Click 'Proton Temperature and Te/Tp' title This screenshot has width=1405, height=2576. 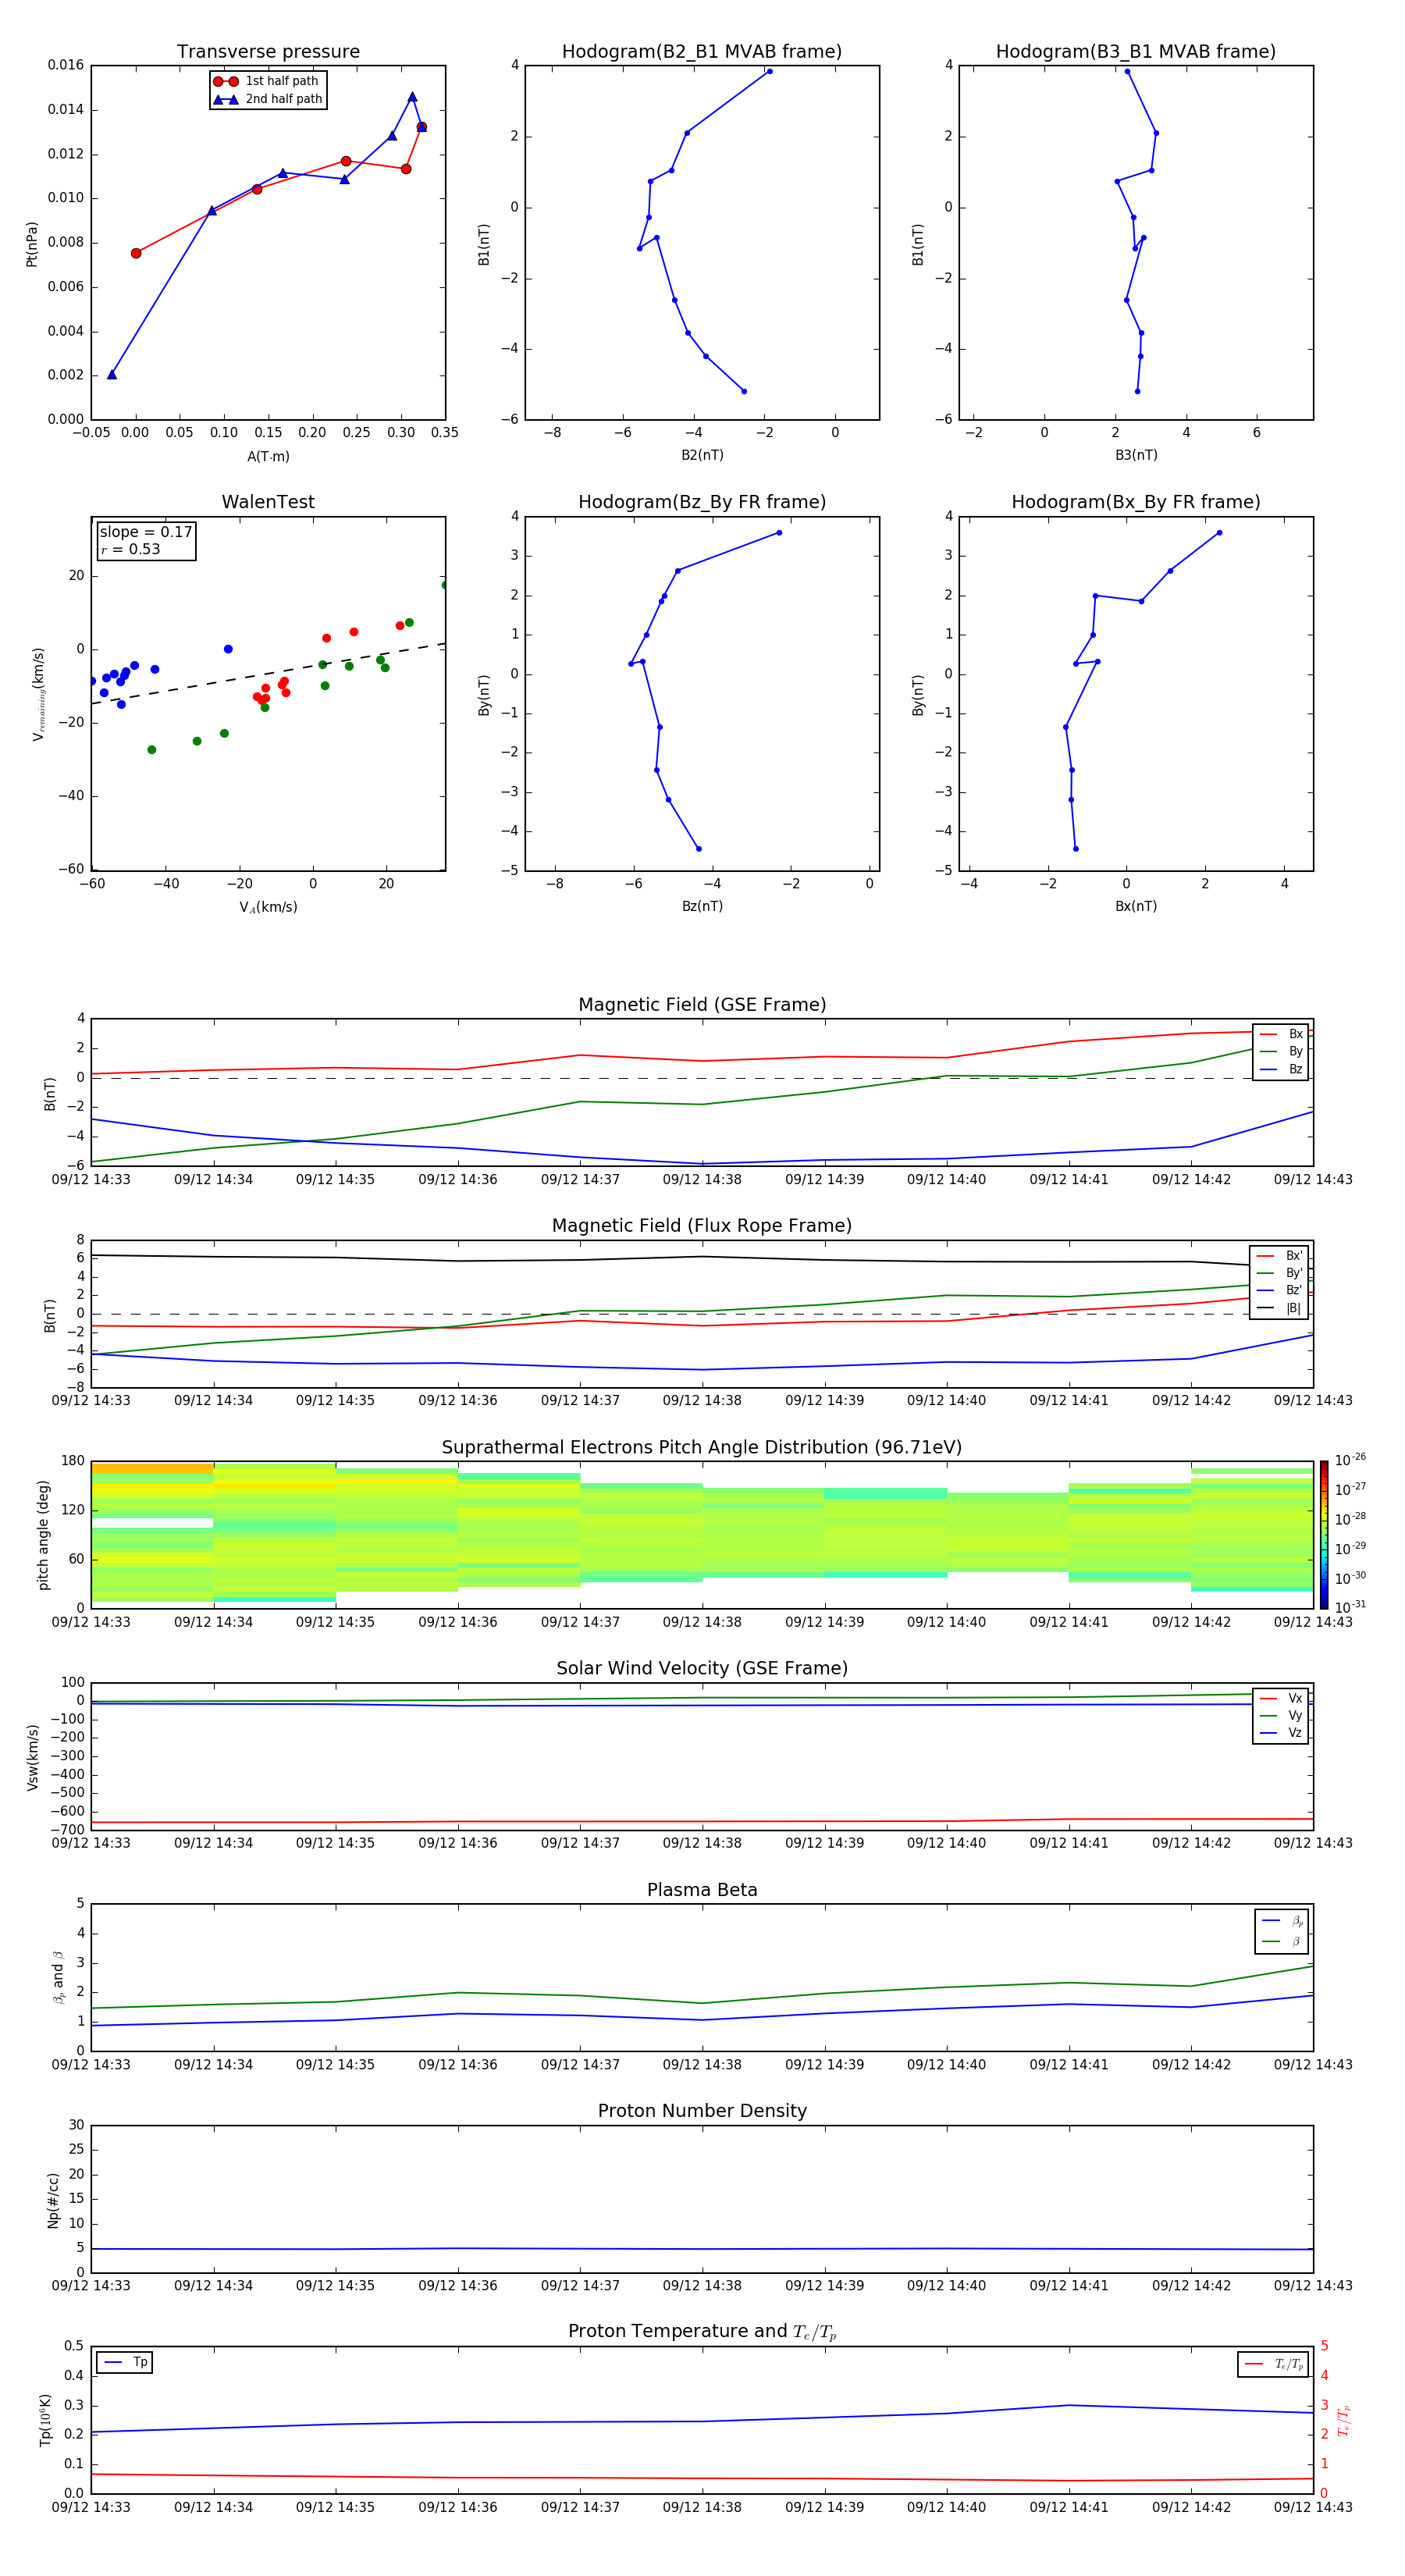[702, 2332]
